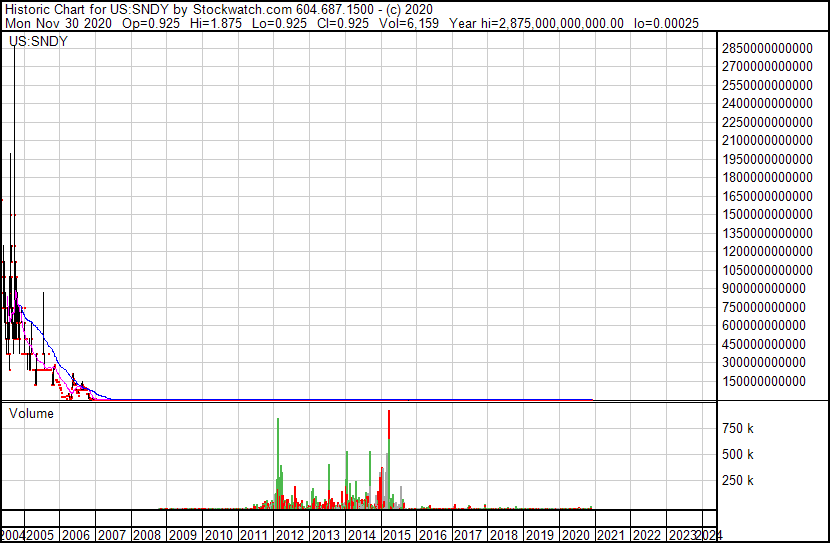Select the 2021 year label on the time axis
830x543 pixels.
coord(611,536)
